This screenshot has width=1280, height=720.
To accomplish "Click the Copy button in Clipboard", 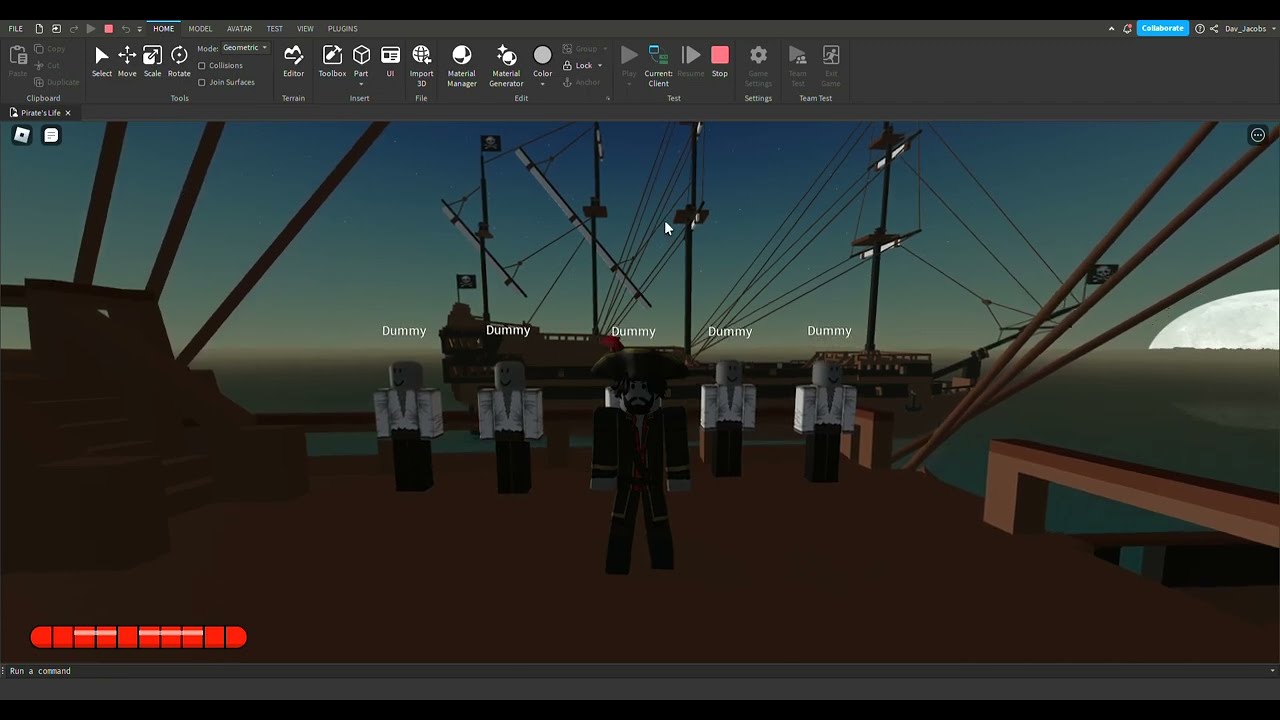I will (x=49, y=49).
